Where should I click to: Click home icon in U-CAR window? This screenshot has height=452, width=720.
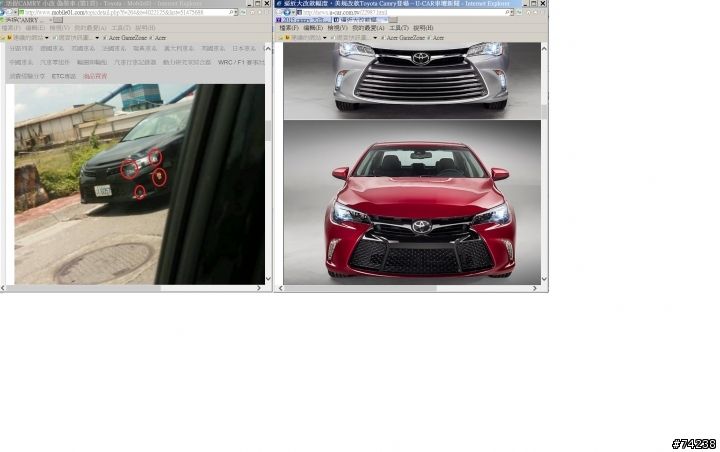click(x=528, y=12)
